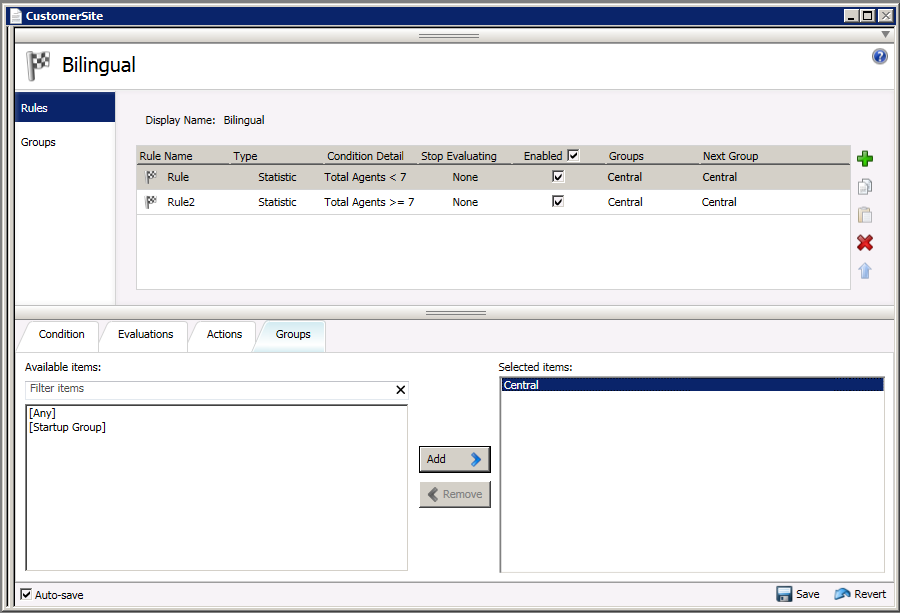
Task: Clear the filter with the X icon
Action: [401, 390]
